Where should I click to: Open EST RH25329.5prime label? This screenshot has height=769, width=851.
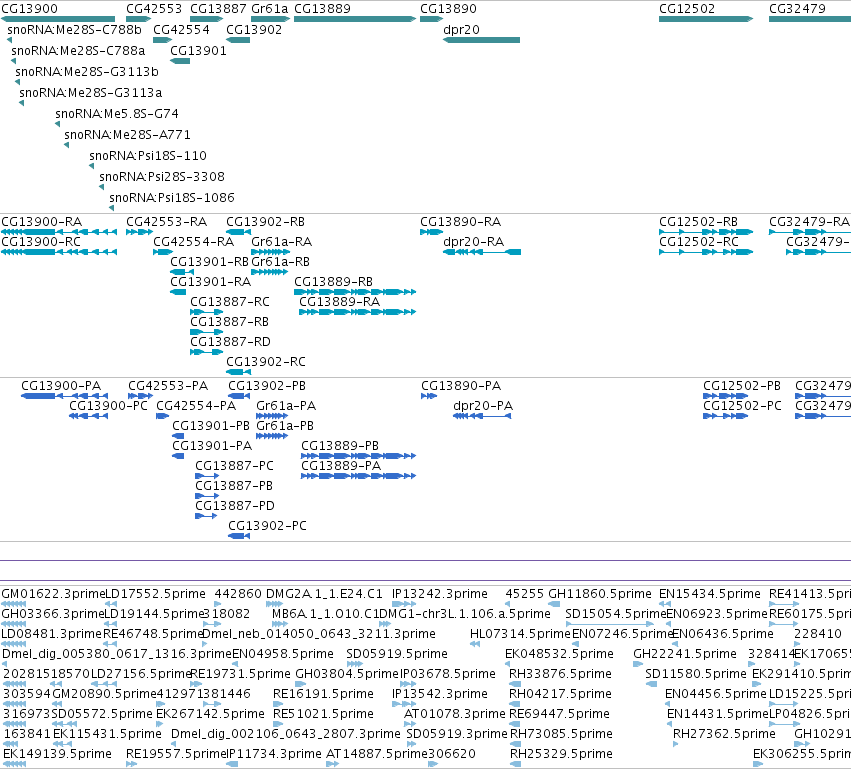[561, 754]
